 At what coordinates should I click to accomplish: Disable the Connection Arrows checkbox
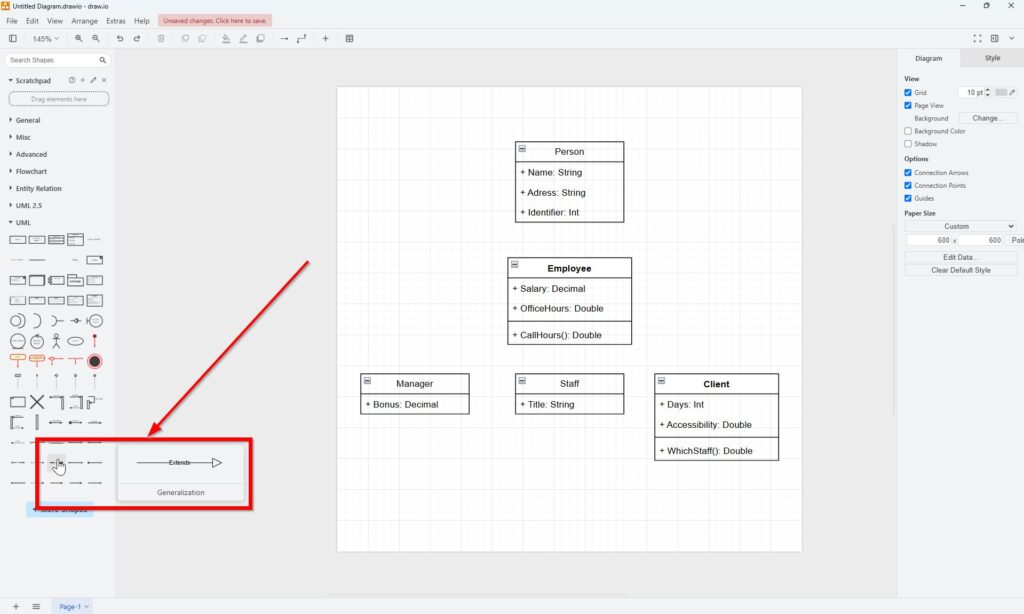908,173
